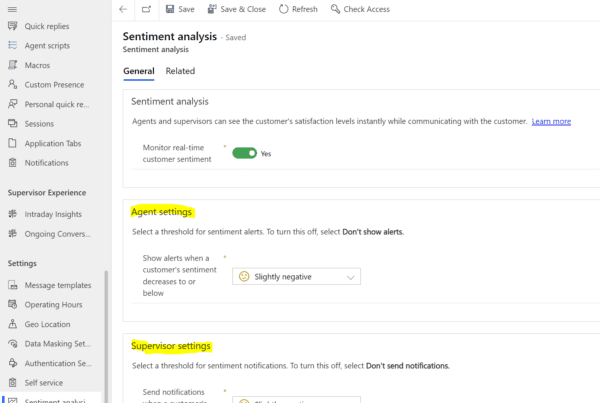This screenshot has height=403, width=600.
Task: Open Quick replies in the sidebar
Action: click(48, 27)
